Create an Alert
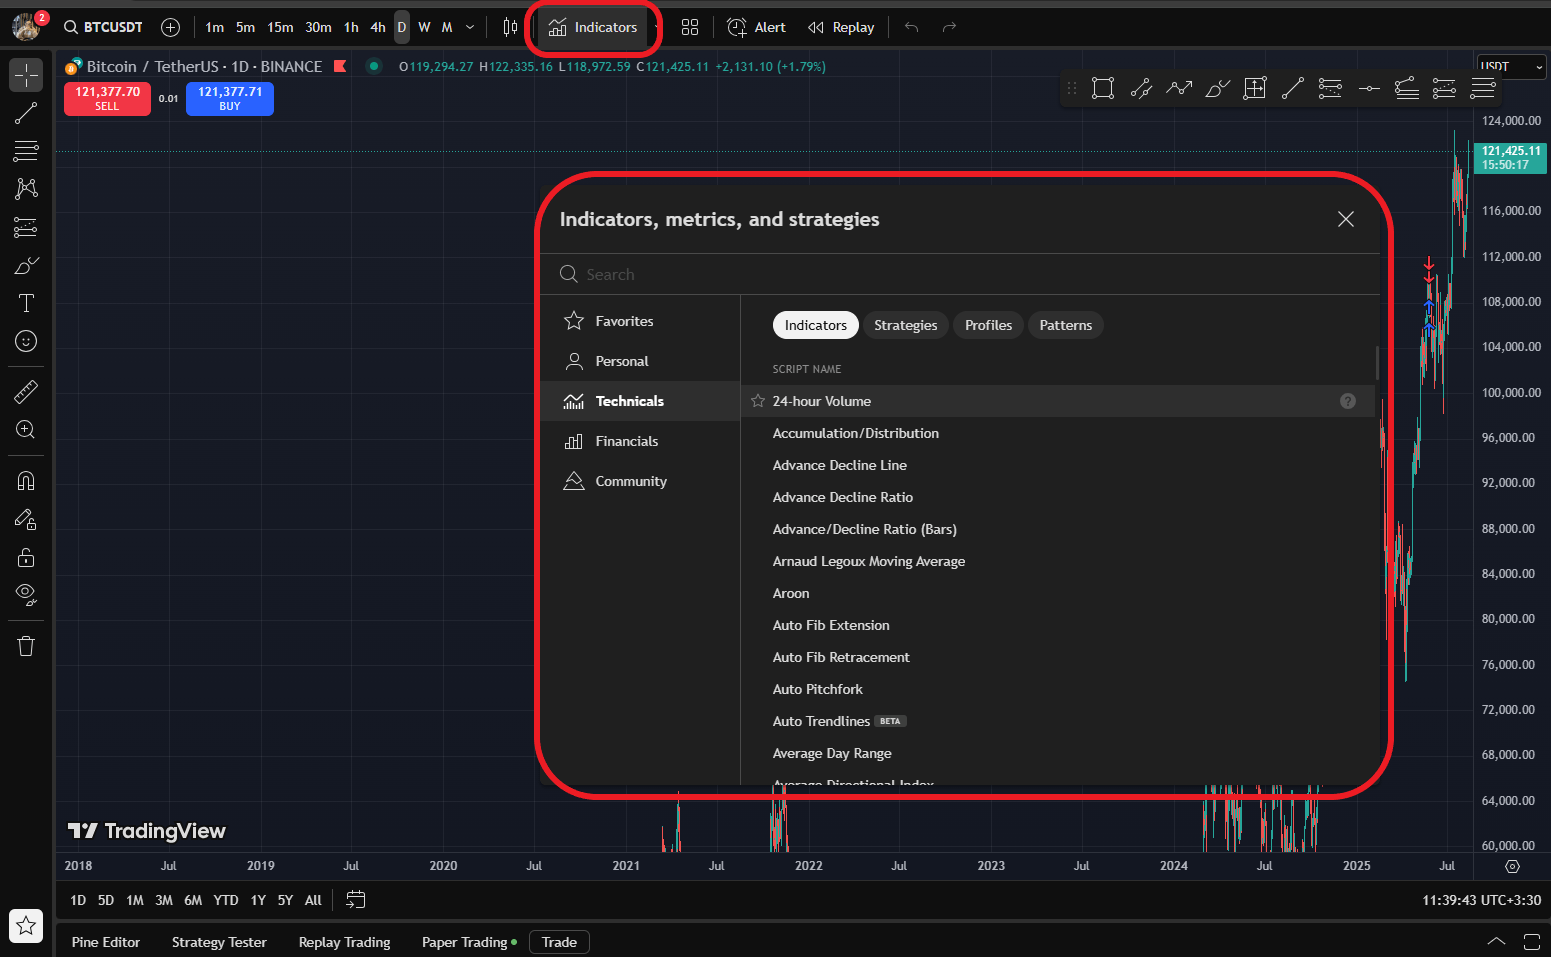 click(x=756, y=27)
